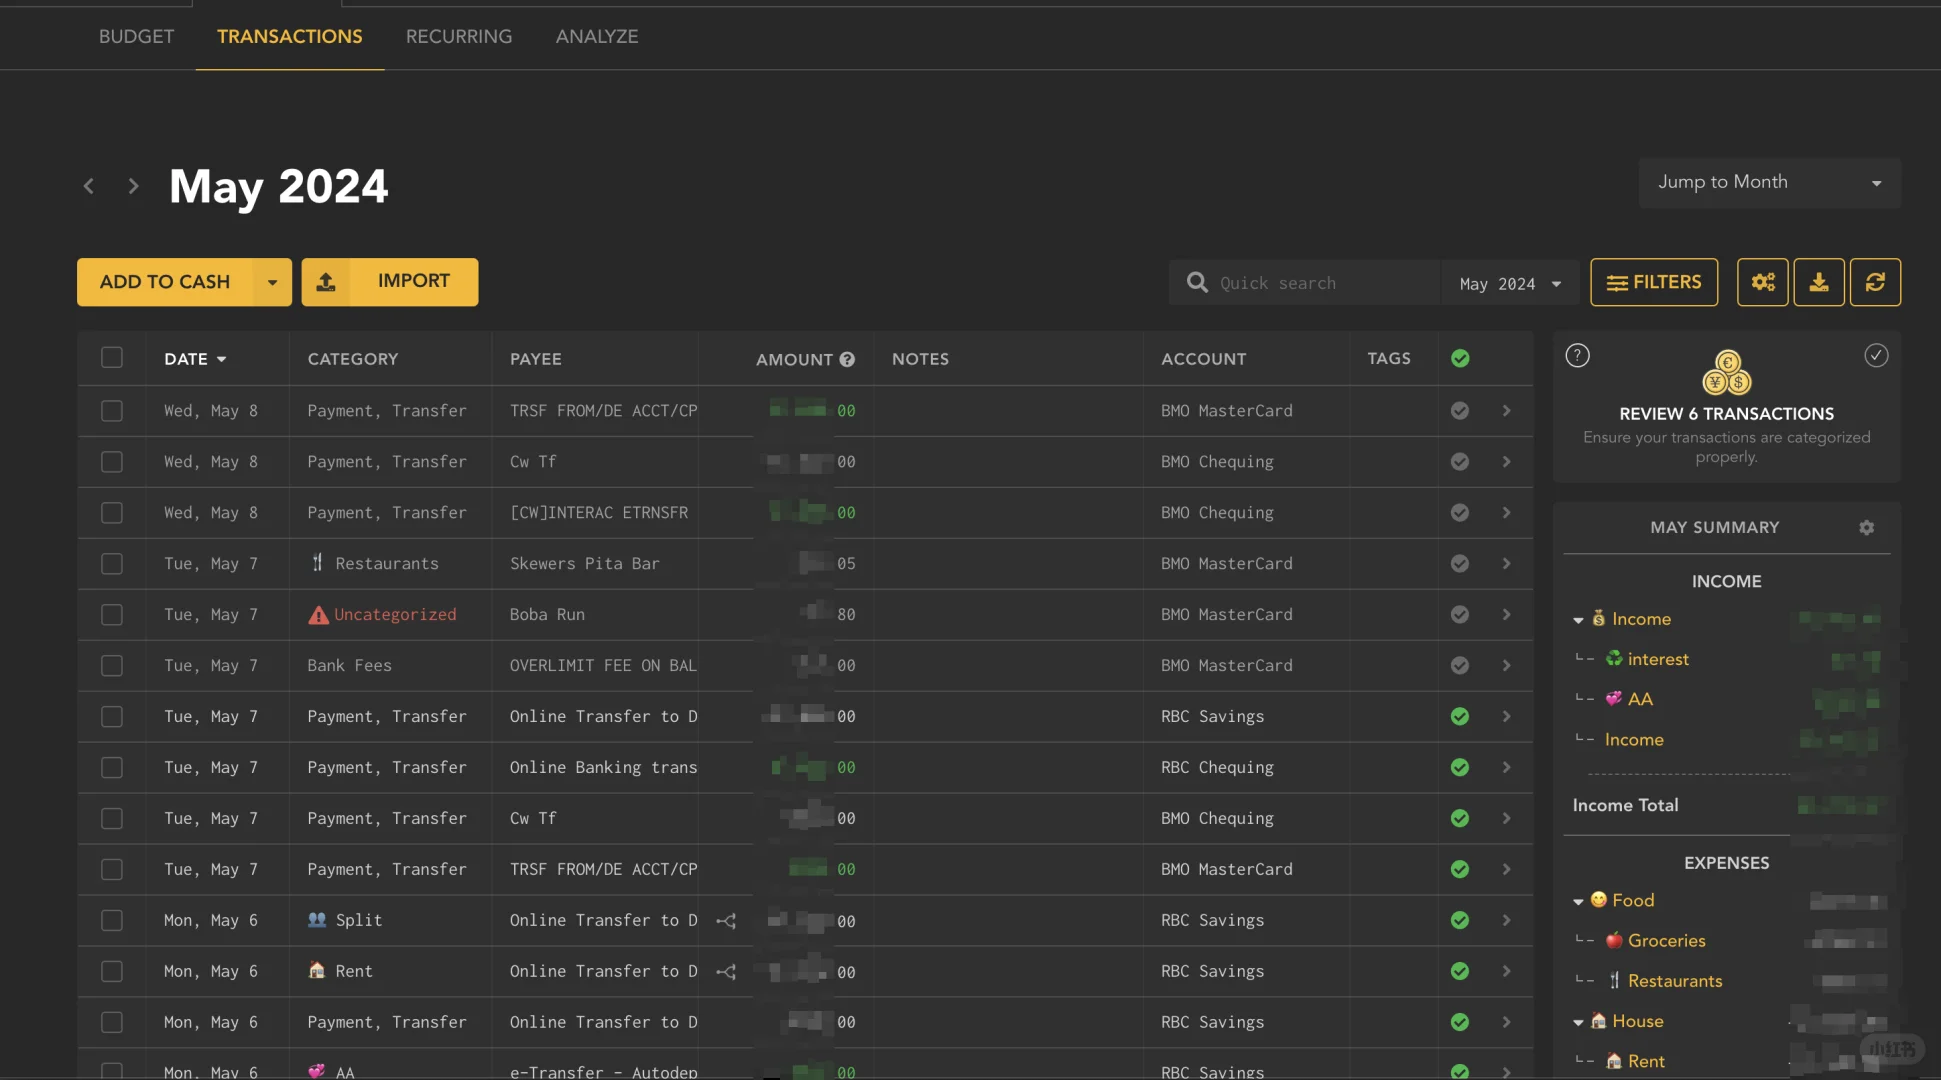Download transactions export icon
1941x1080 pixels.
click(1819, 282)
